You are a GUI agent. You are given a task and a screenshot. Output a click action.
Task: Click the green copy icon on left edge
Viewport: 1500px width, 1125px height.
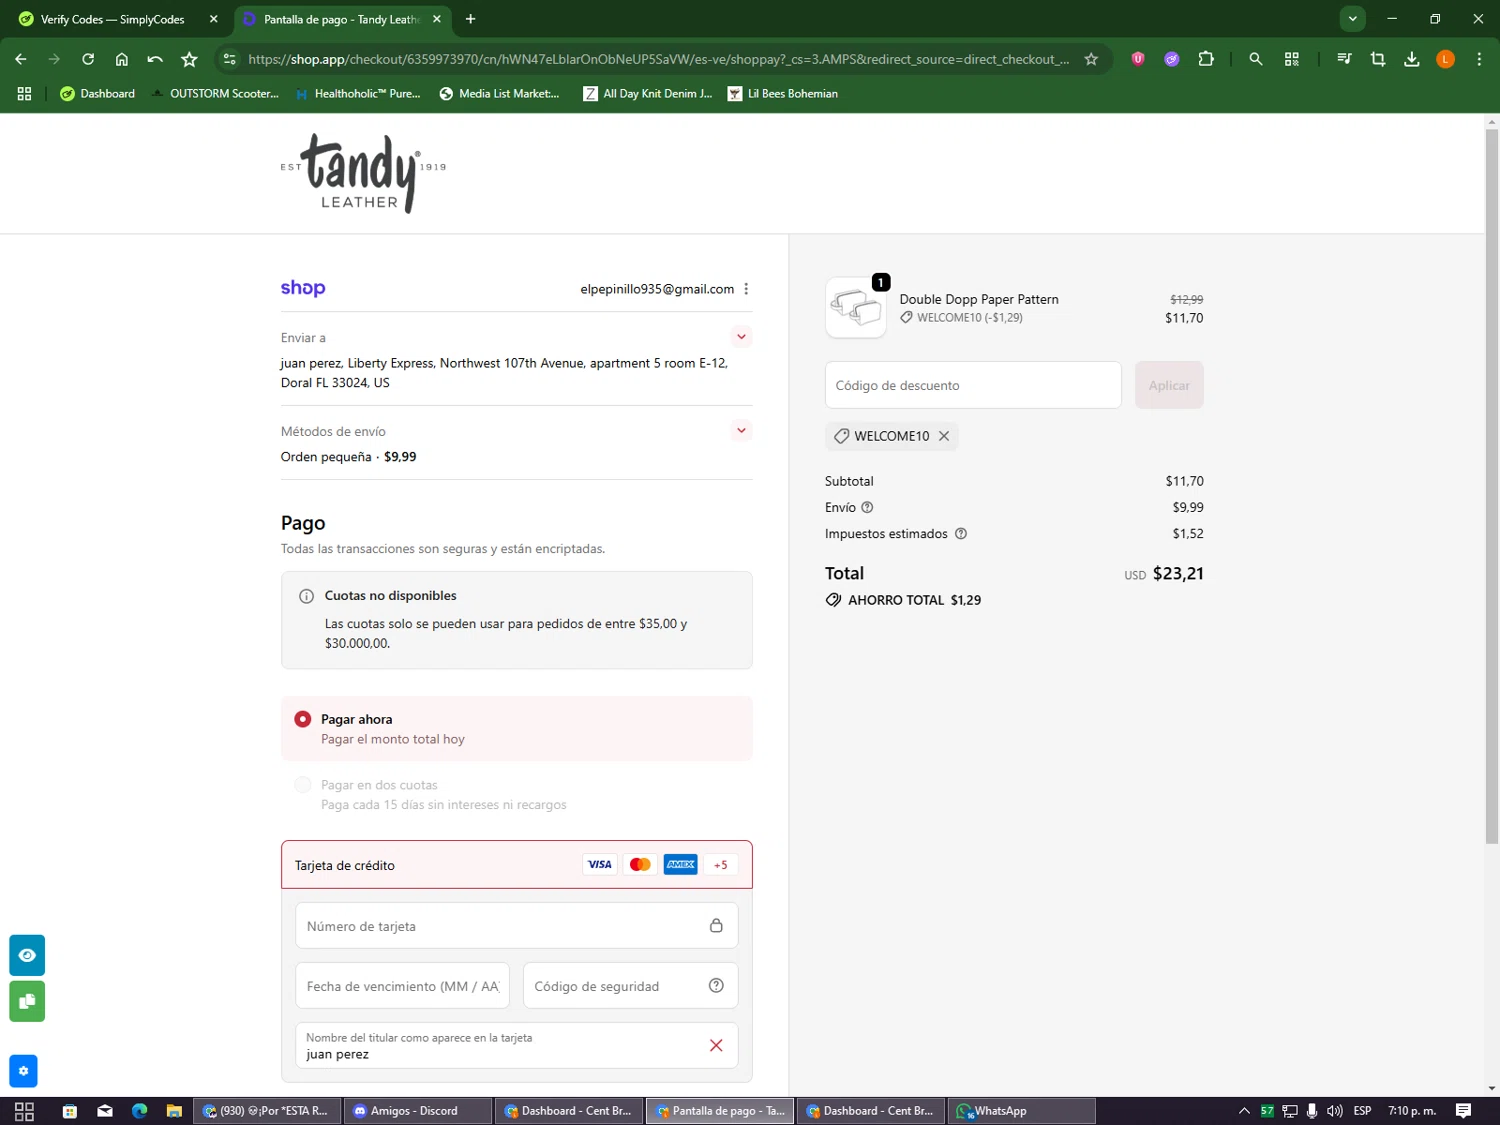point(27,1001)
